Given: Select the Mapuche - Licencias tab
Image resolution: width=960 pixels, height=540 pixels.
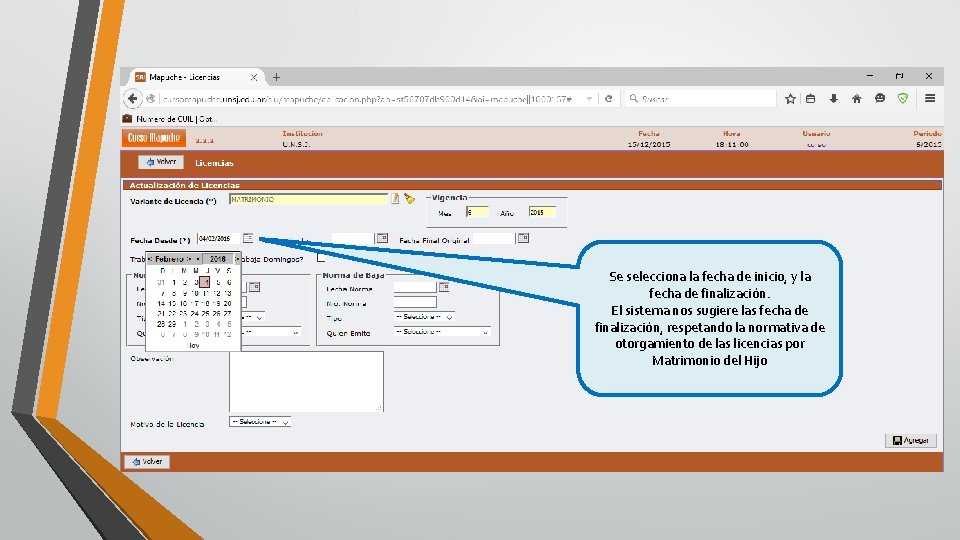Looking at the screenshot, I should pos(195,77).
